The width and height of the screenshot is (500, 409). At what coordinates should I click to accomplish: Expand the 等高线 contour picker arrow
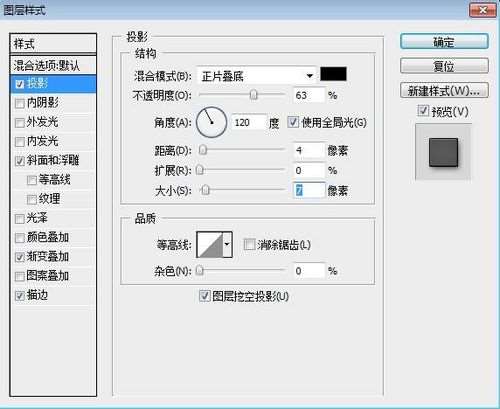(x=227, y=245)
